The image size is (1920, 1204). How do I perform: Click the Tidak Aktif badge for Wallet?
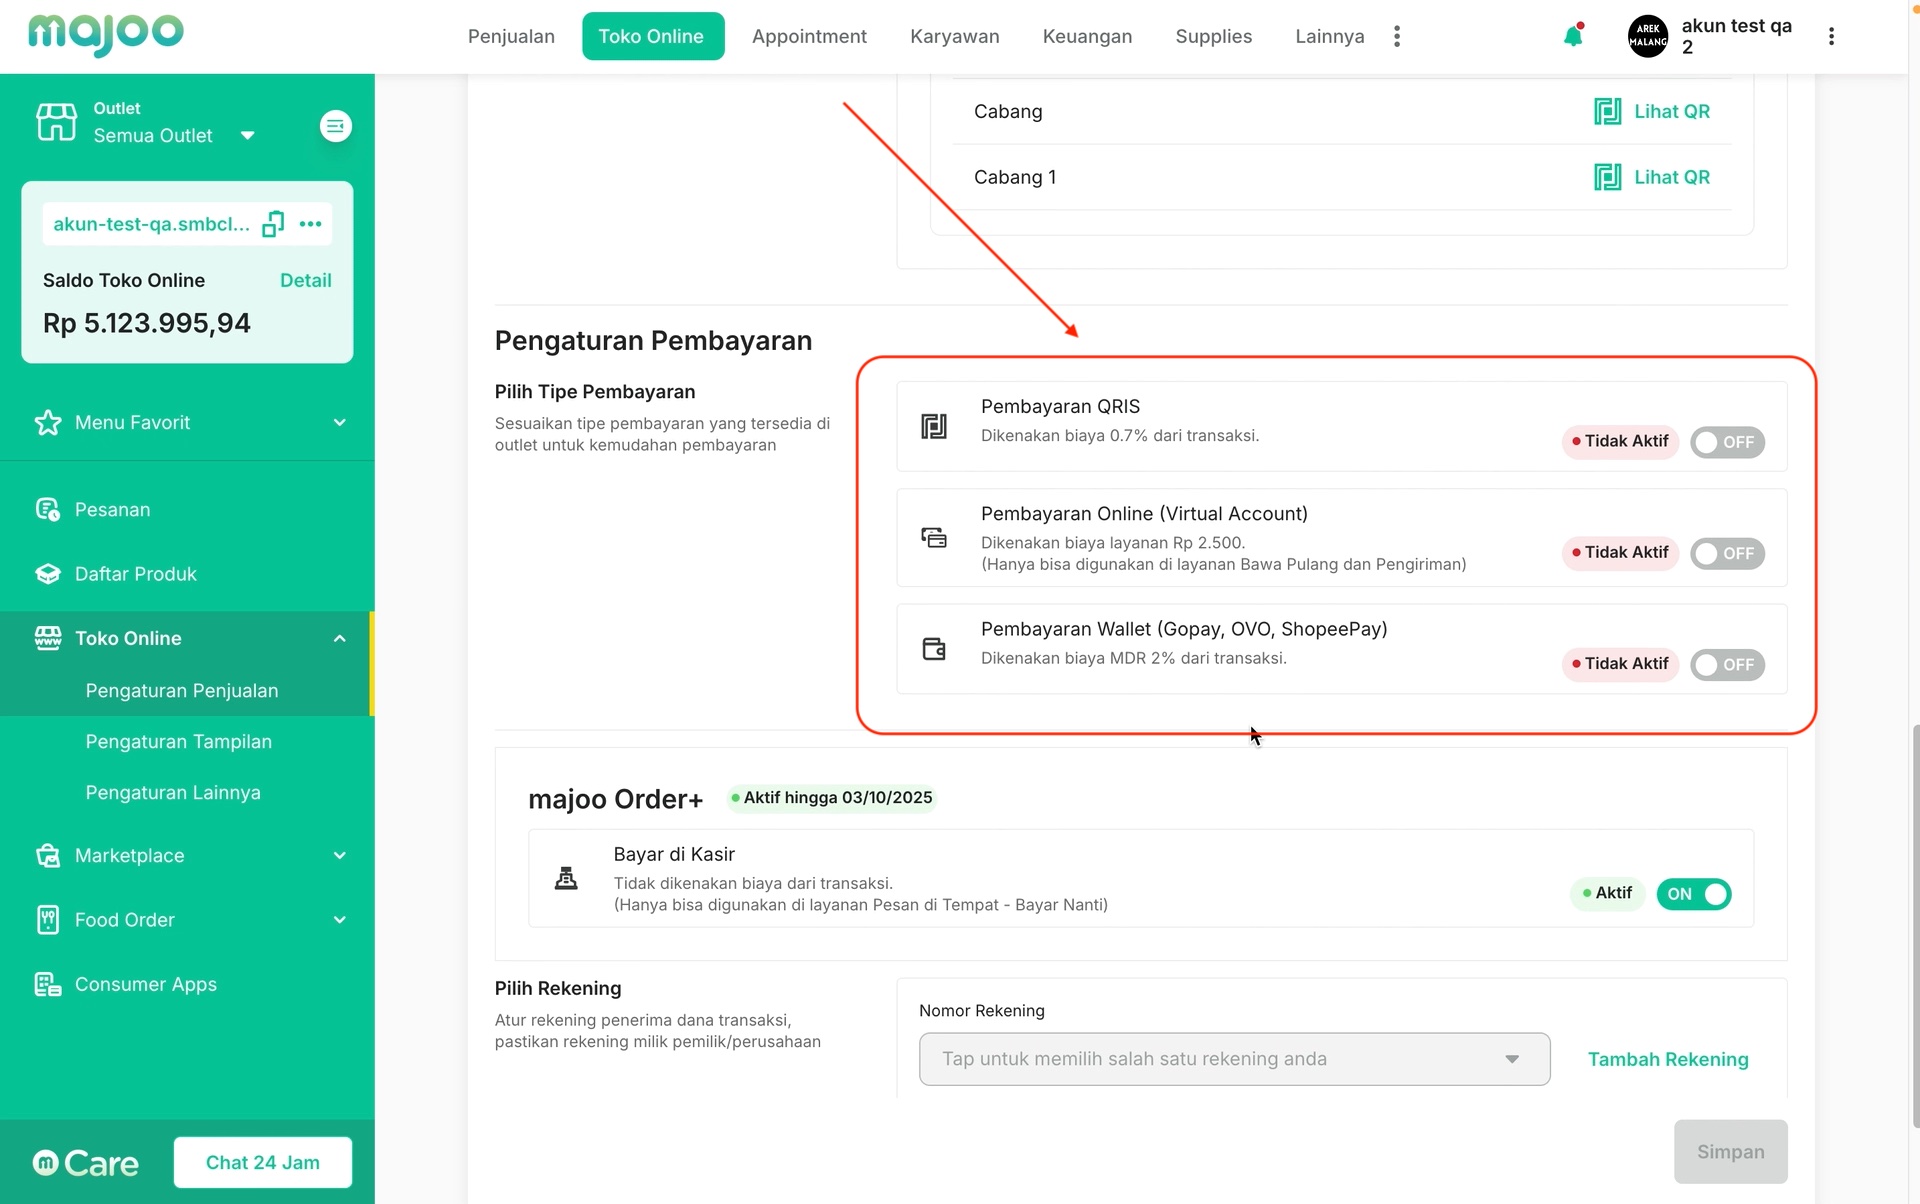coord(1620,664)
